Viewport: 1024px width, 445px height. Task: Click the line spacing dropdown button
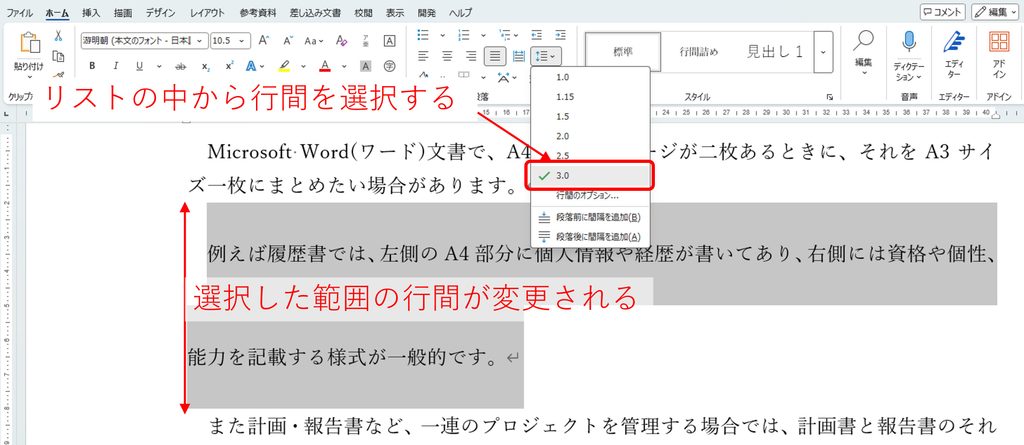[545, 56]
